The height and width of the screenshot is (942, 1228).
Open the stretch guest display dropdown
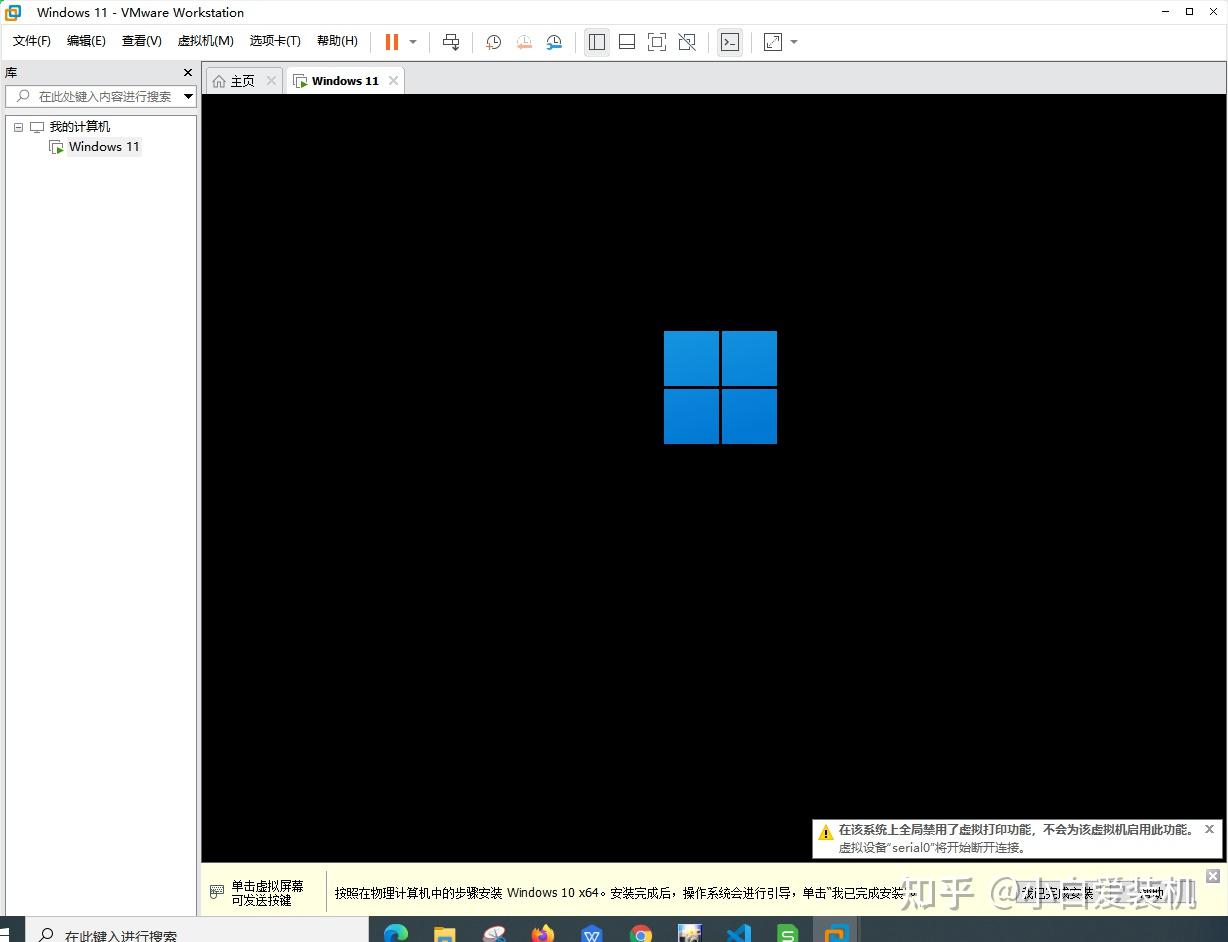pyautogui.click(x=795, y=41)
